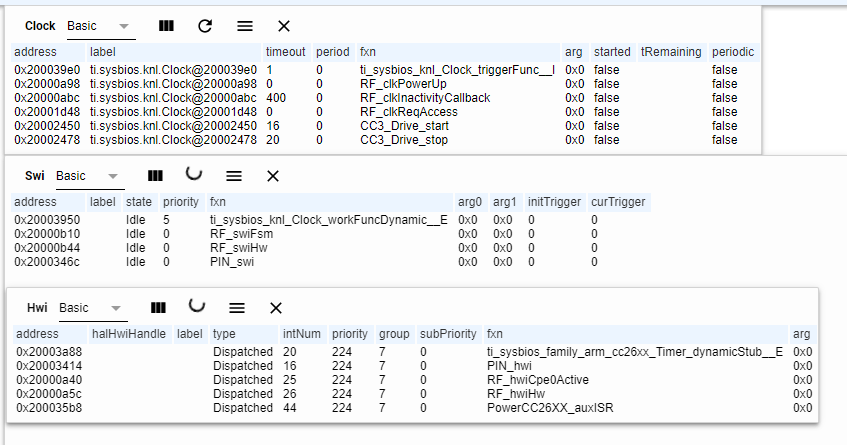Close the Swi panel
The width and height of the screenshot is (847, 445).
(x=272, y=176)
